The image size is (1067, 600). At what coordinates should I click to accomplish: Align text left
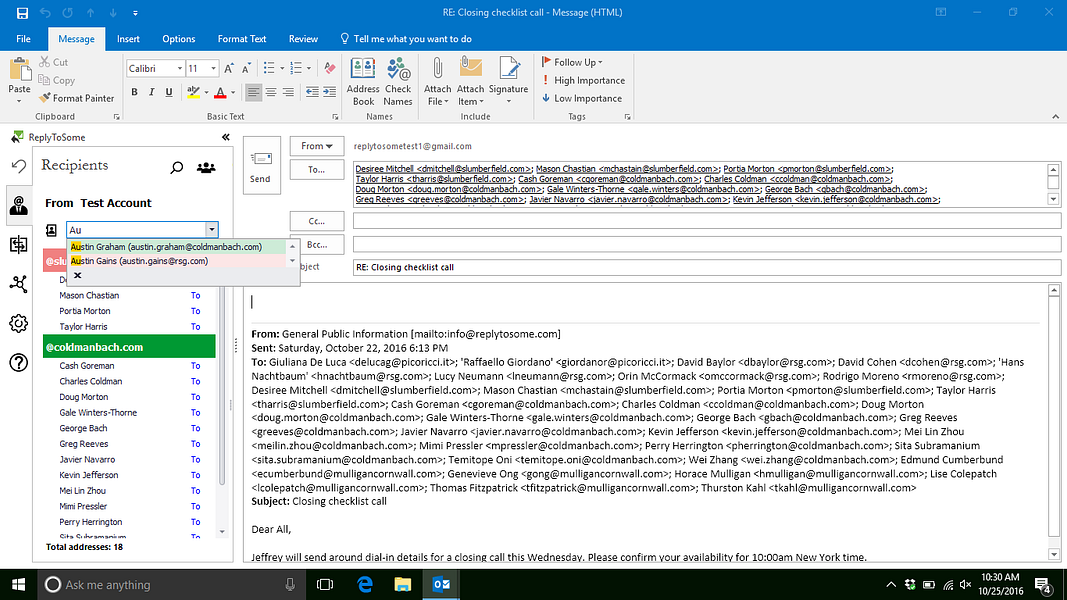pos(253,92)
